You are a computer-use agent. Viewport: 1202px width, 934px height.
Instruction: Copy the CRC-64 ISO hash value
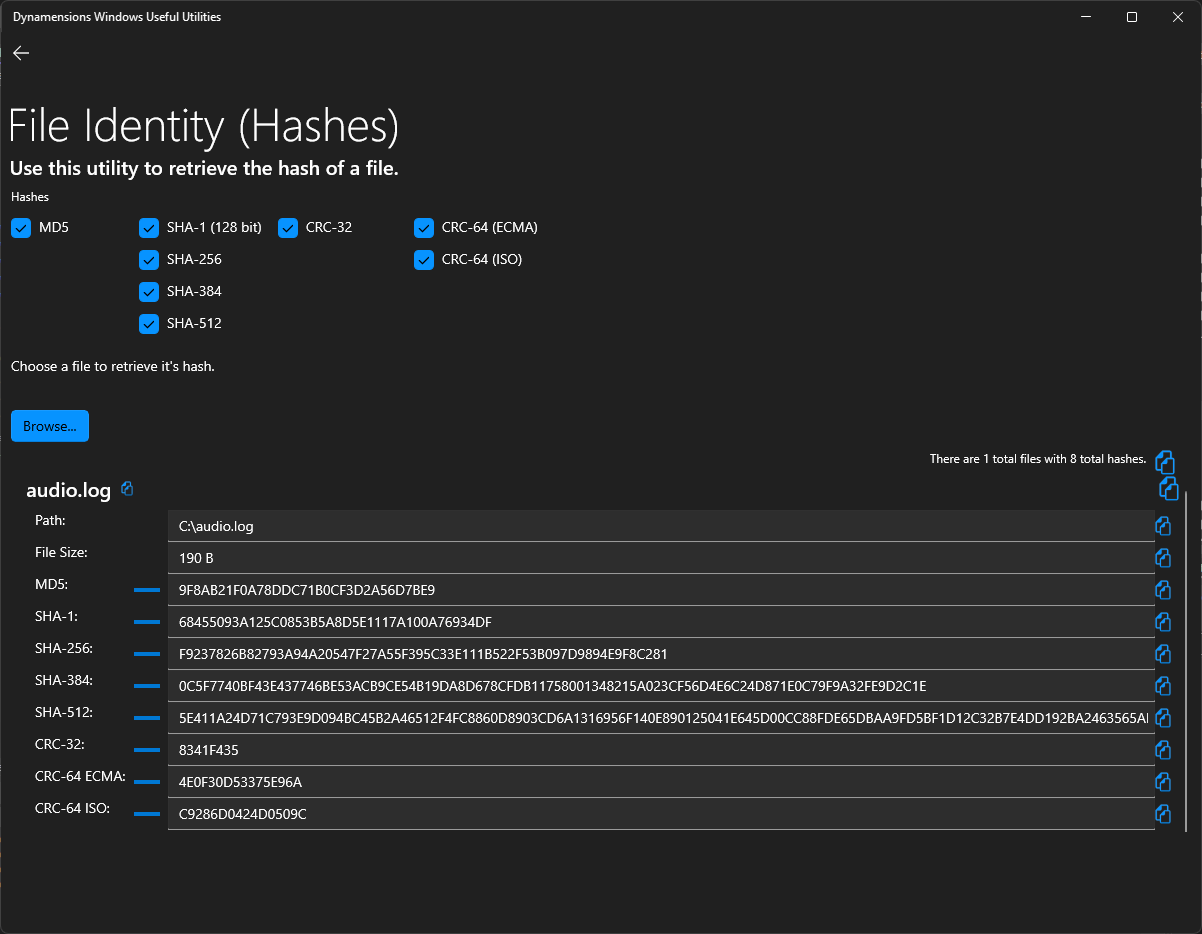[1163, 814]
